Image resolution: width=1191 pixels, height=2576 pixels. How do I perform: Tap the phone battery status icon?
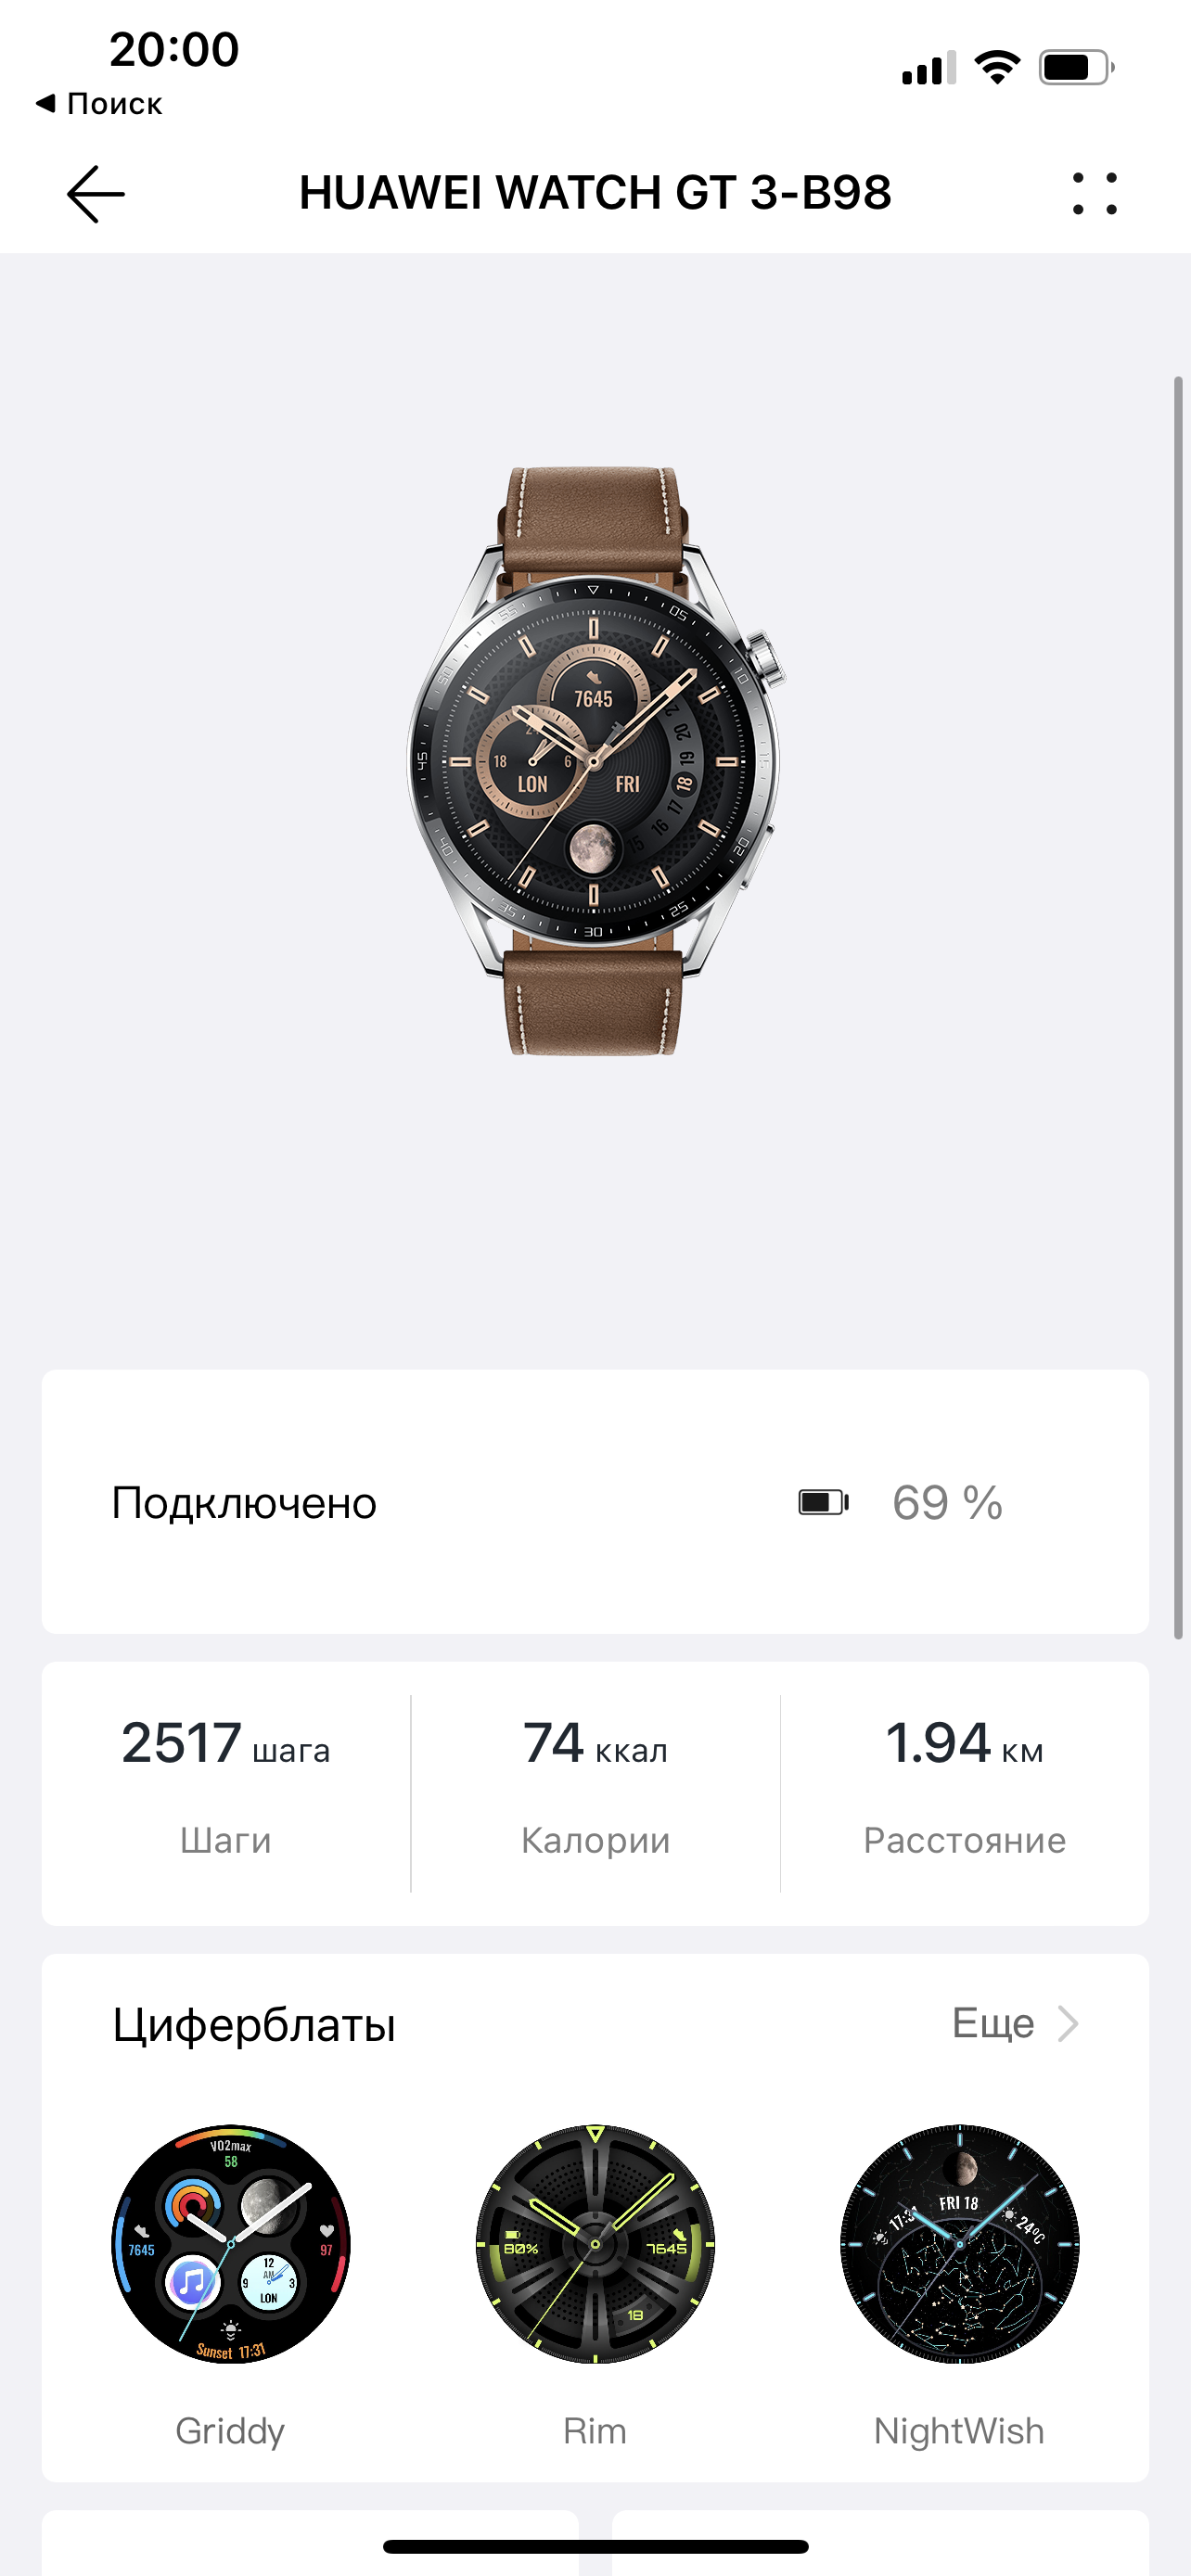1077,67
